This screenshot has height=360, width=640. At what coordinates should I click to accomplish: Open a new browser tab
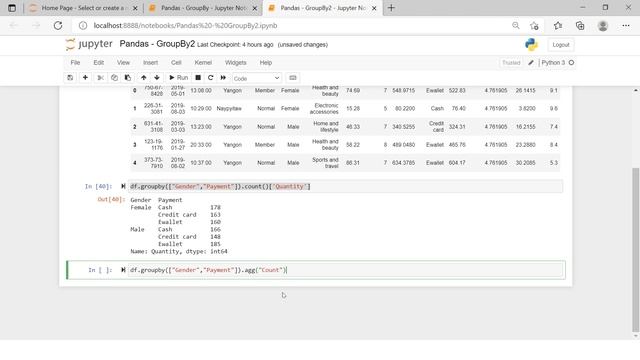click(391, 8)
